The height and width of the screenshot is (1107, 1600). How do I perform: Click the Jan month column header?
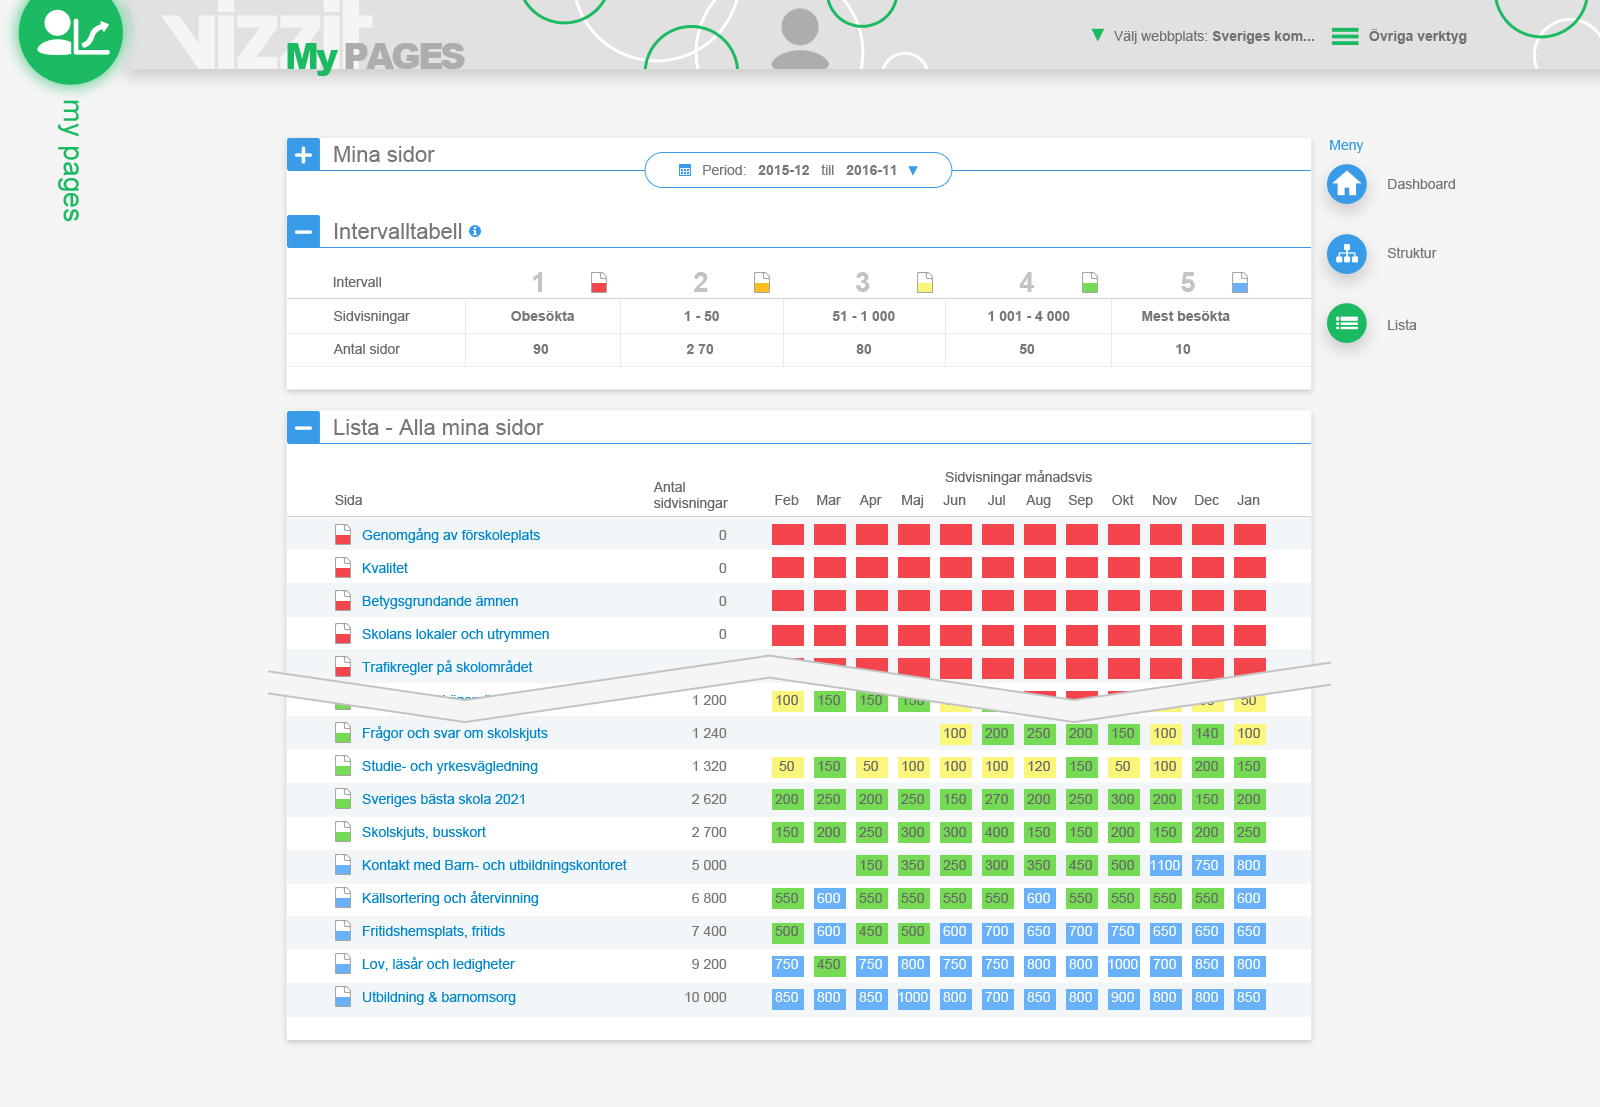pyautogui.click(x=1248, y=500)
